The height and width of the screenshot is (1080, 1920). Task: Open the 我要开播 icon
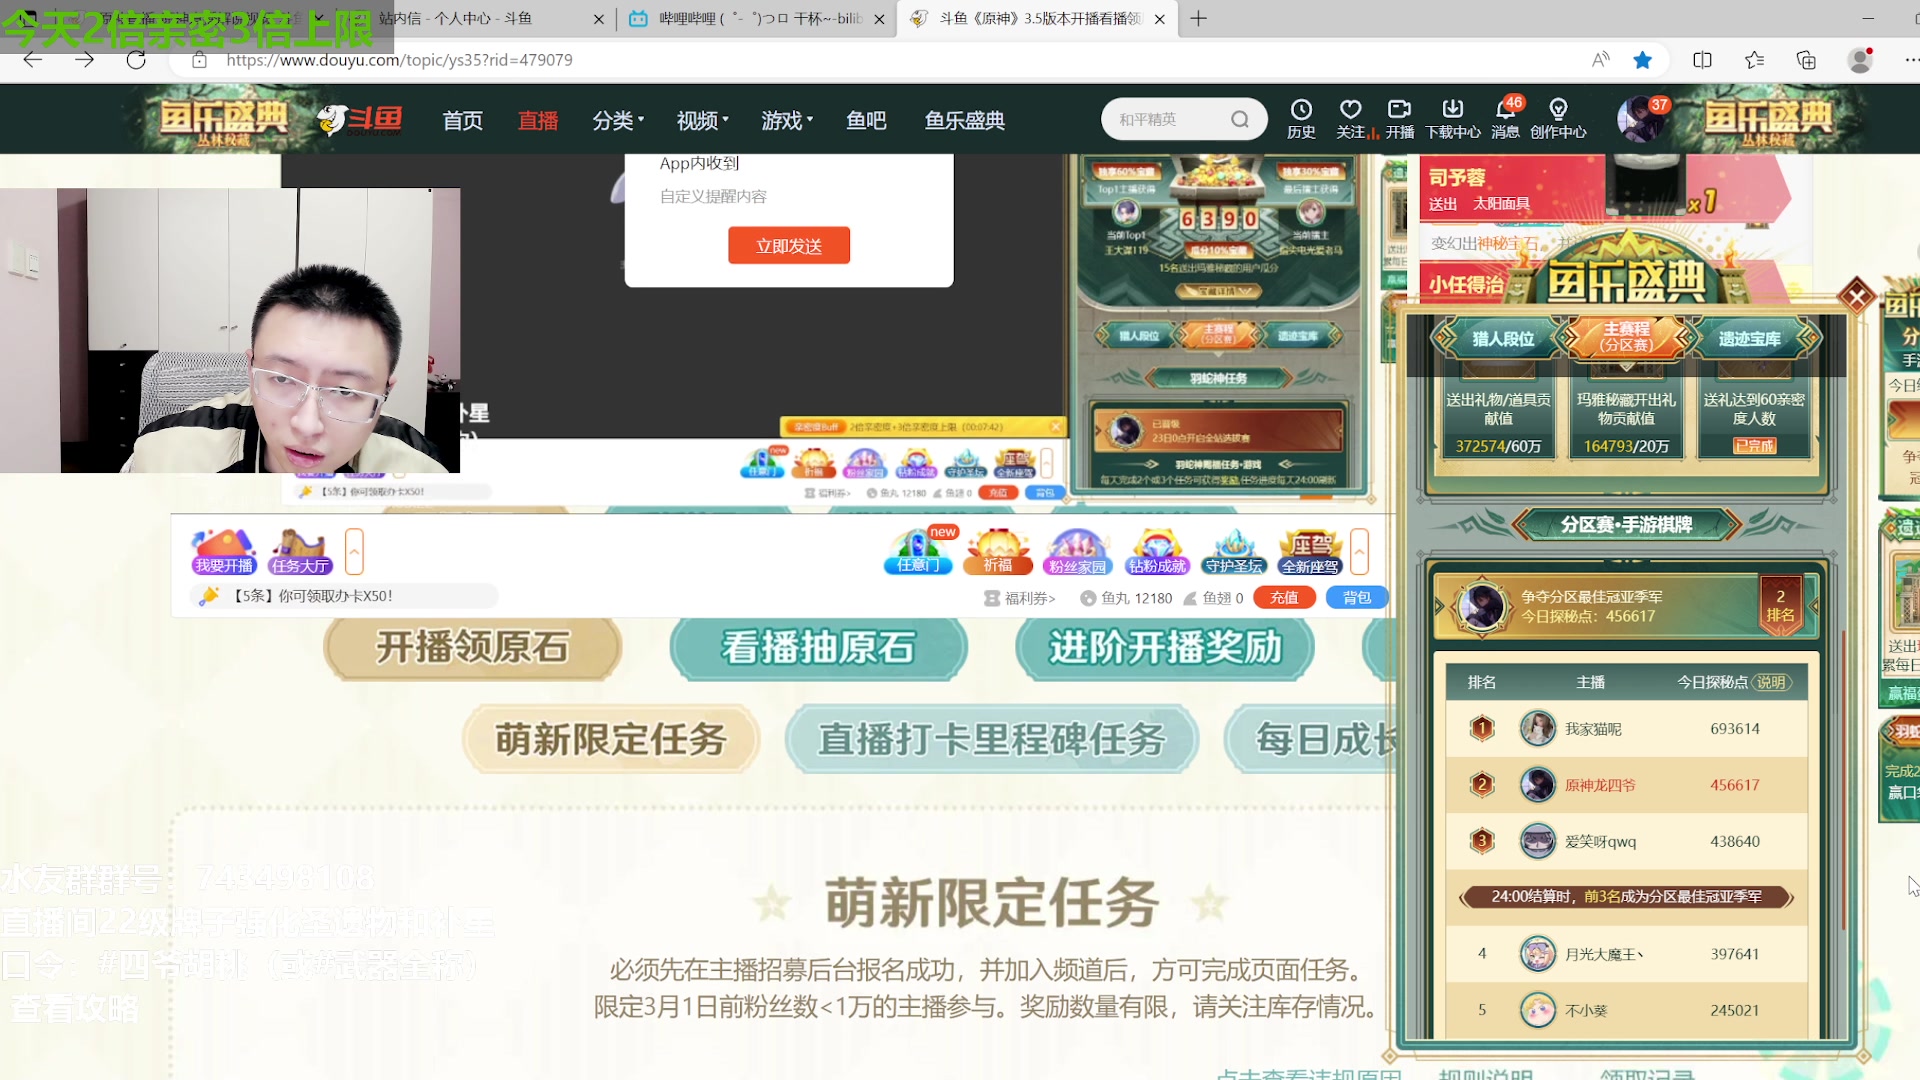[x=224, y=552]
